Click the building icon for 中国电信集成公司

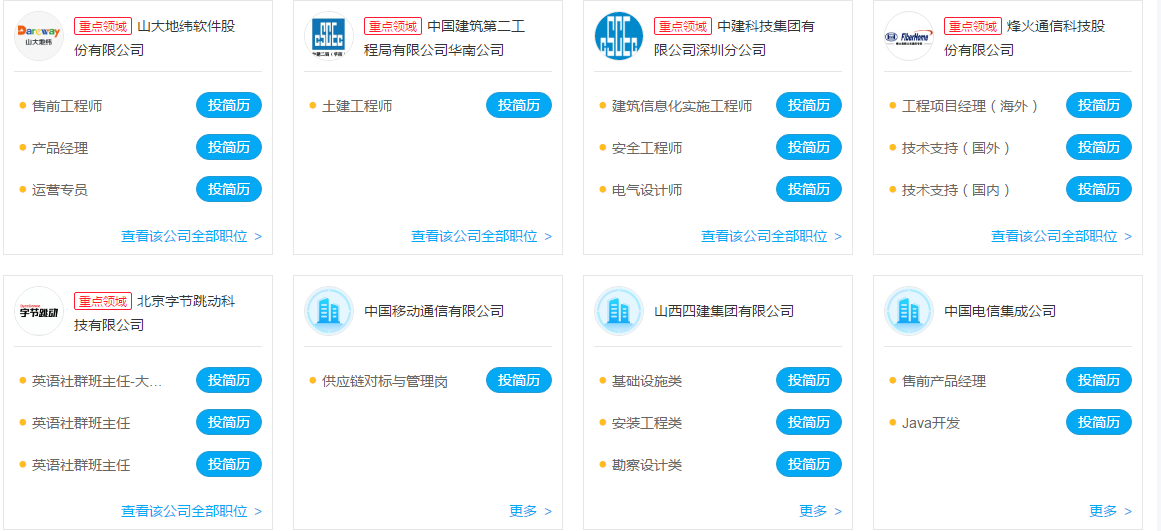[x=909, y=311]
